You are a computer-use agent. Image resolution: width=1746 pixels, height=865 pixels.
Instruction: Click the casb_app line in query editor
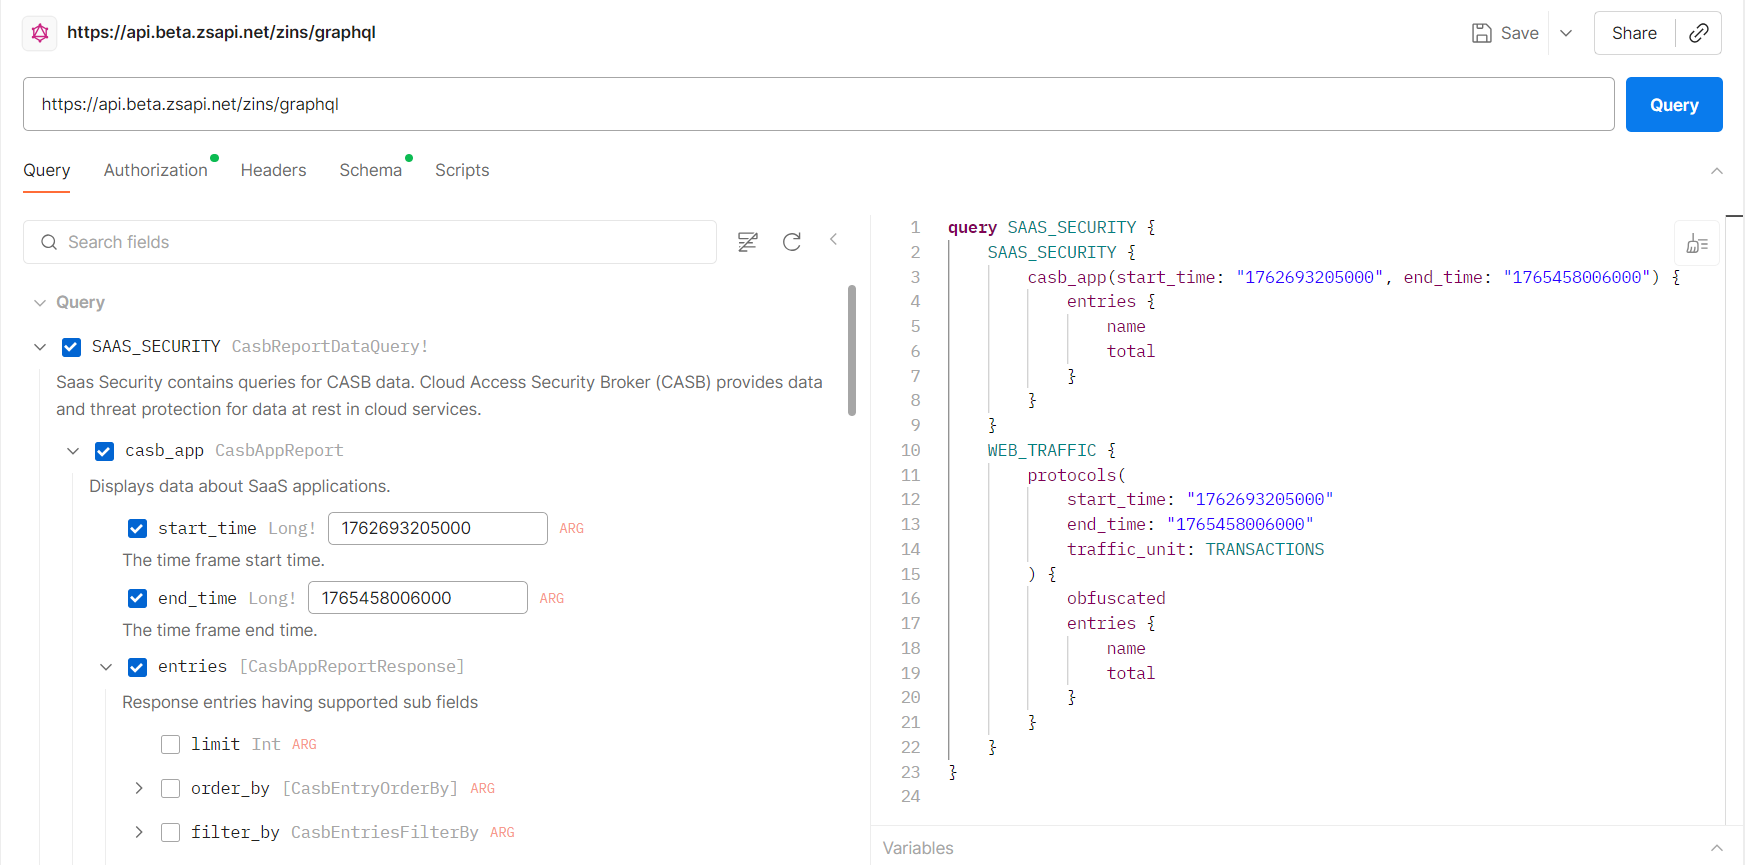pos(1353,277)
